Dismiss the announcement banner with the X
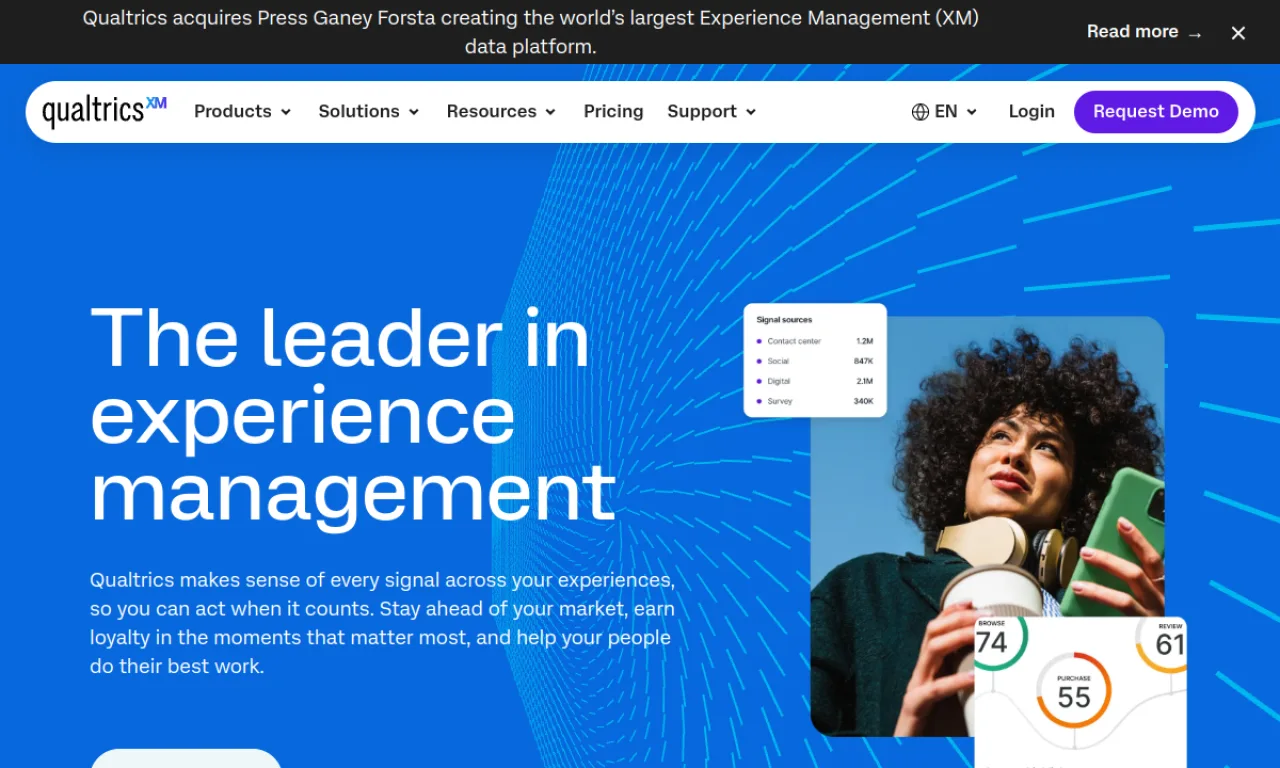Image resolution: width=1280 pixels, height=768 pixels. (x=1238, y=33)
